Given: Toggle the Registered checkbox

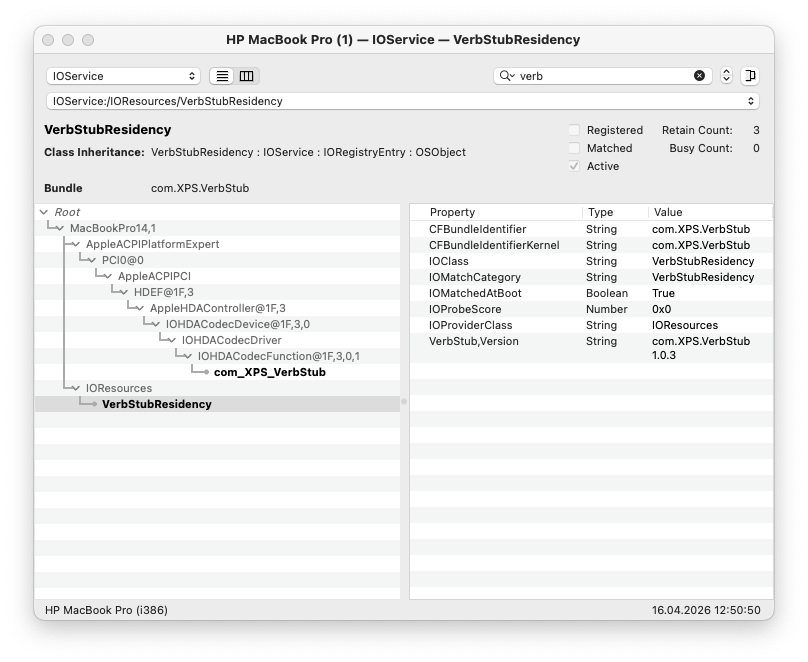Looking at the screenshot, I should pos(574,130).
